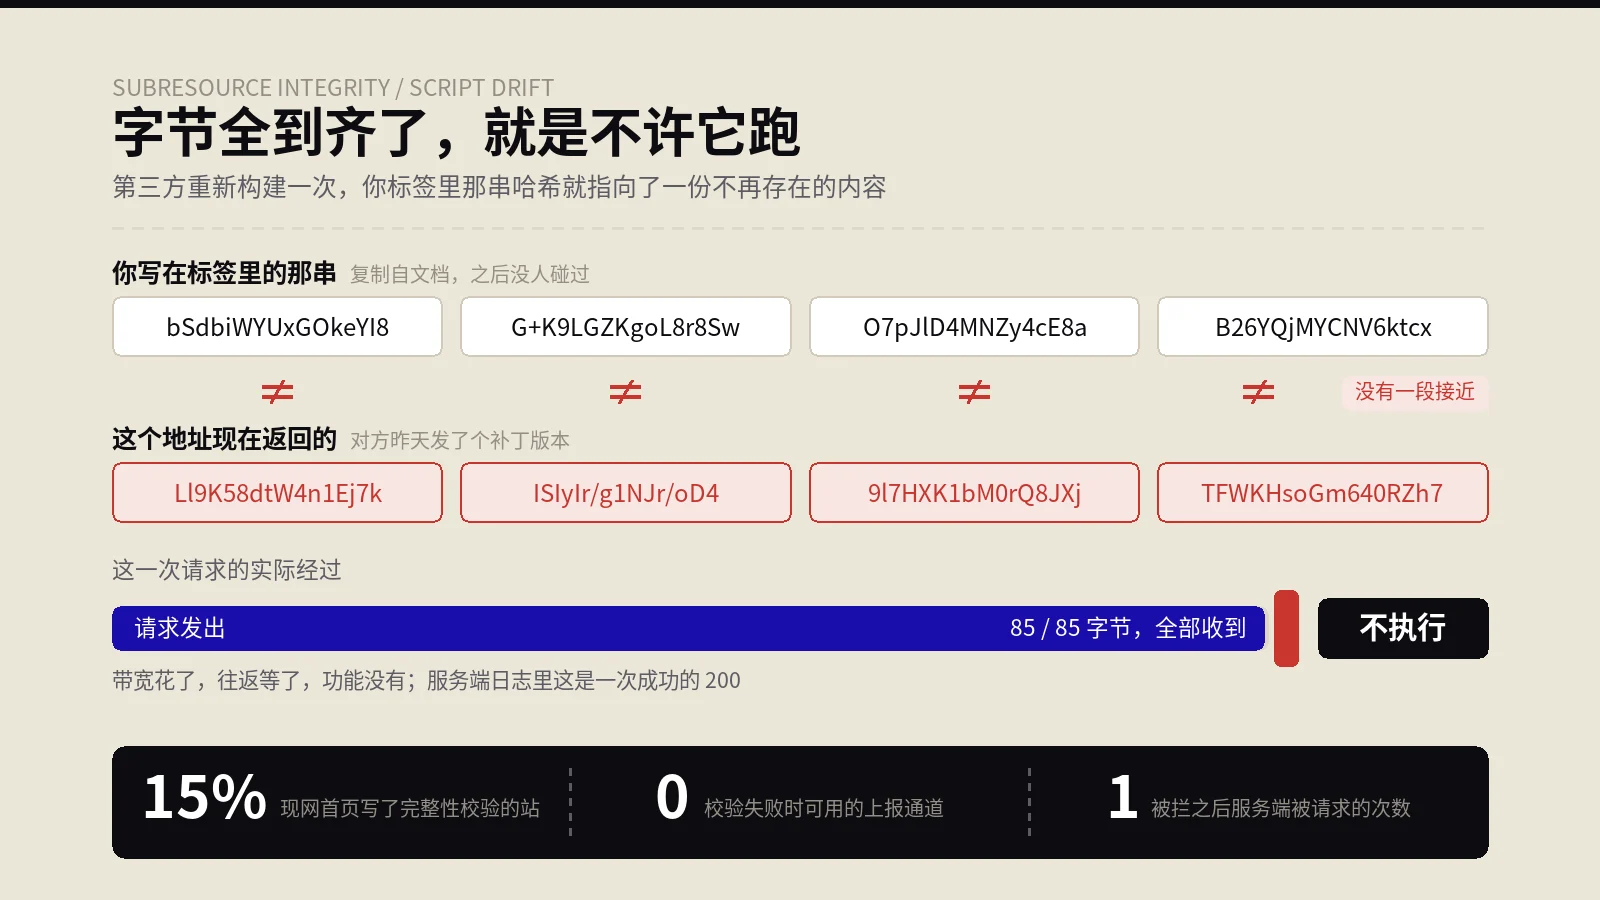Click caption 带宽花了，往返等了
The image size is (1600, 900).
tap(426, 680)
